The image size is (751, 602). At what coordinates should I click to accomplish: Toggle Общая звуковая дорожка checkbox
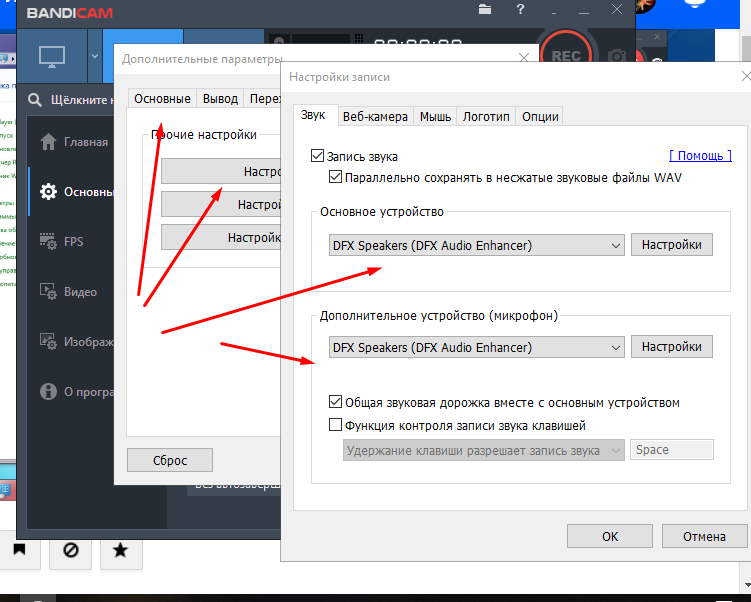coord(335,402)
